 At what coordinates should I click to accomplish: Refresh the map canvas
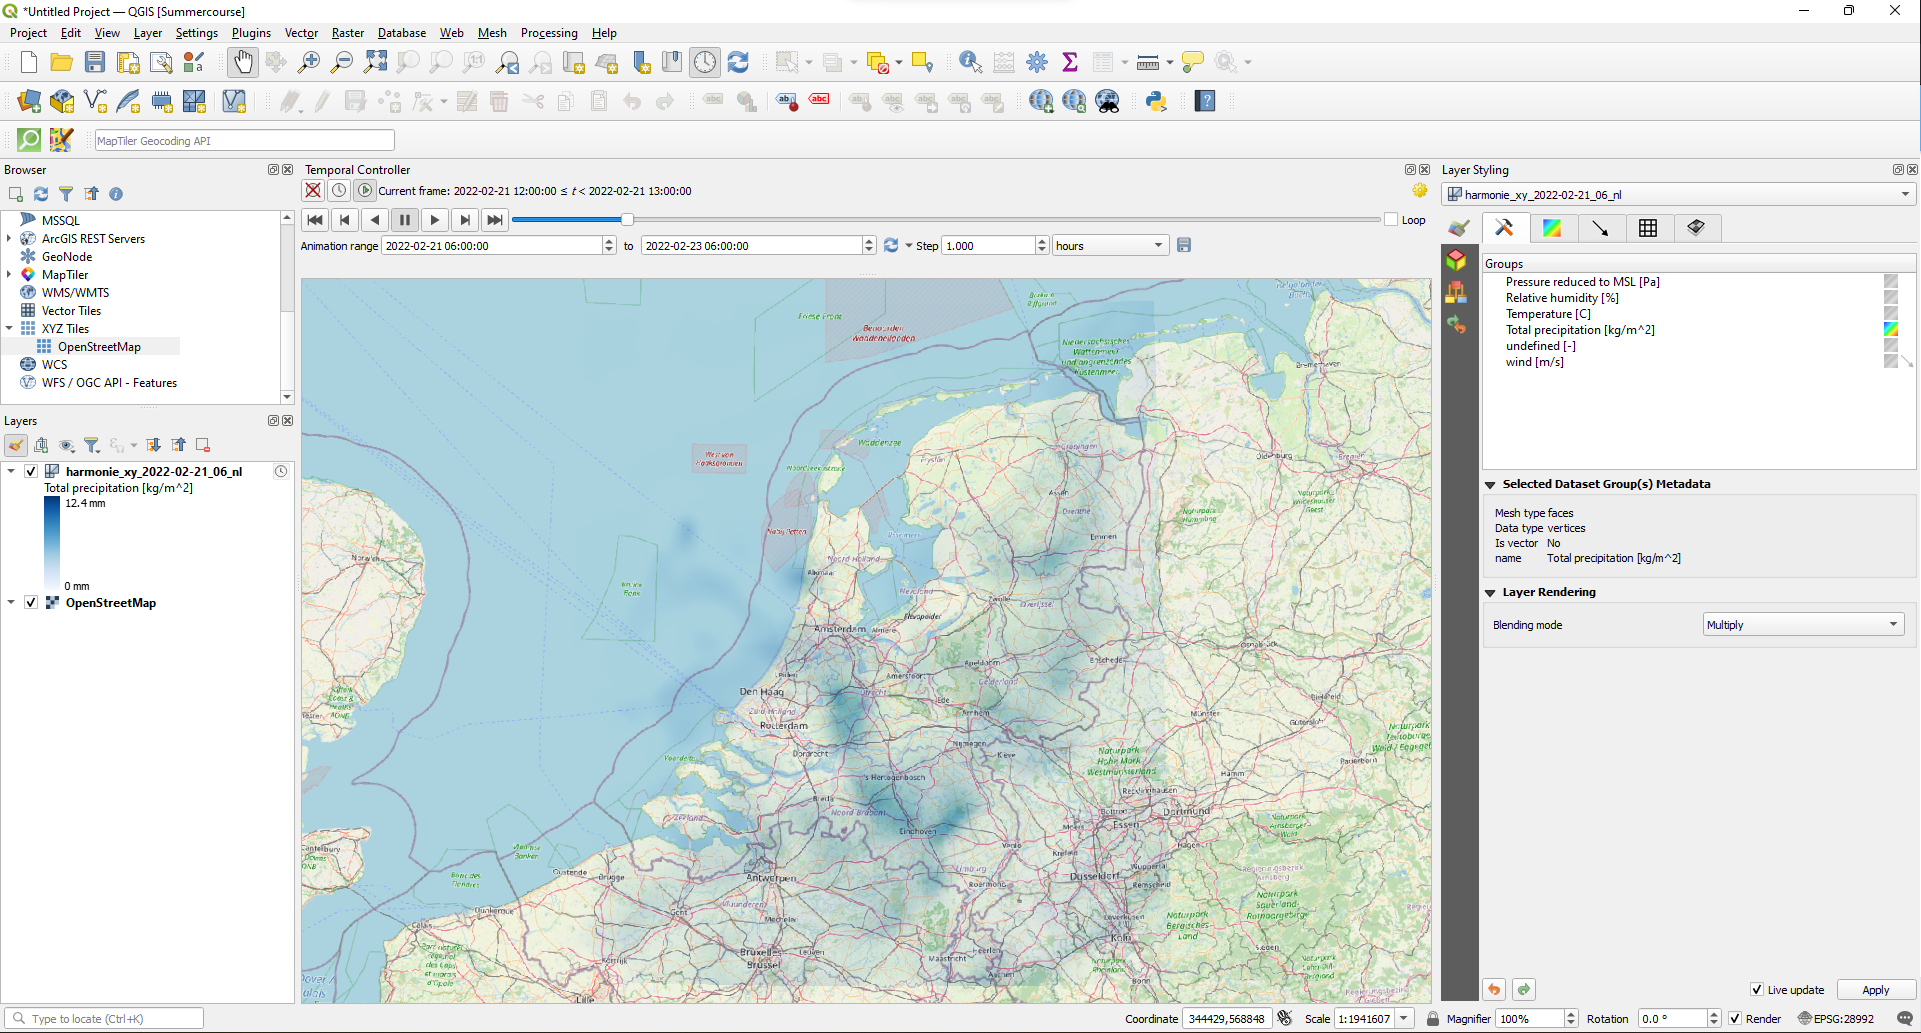738,62
